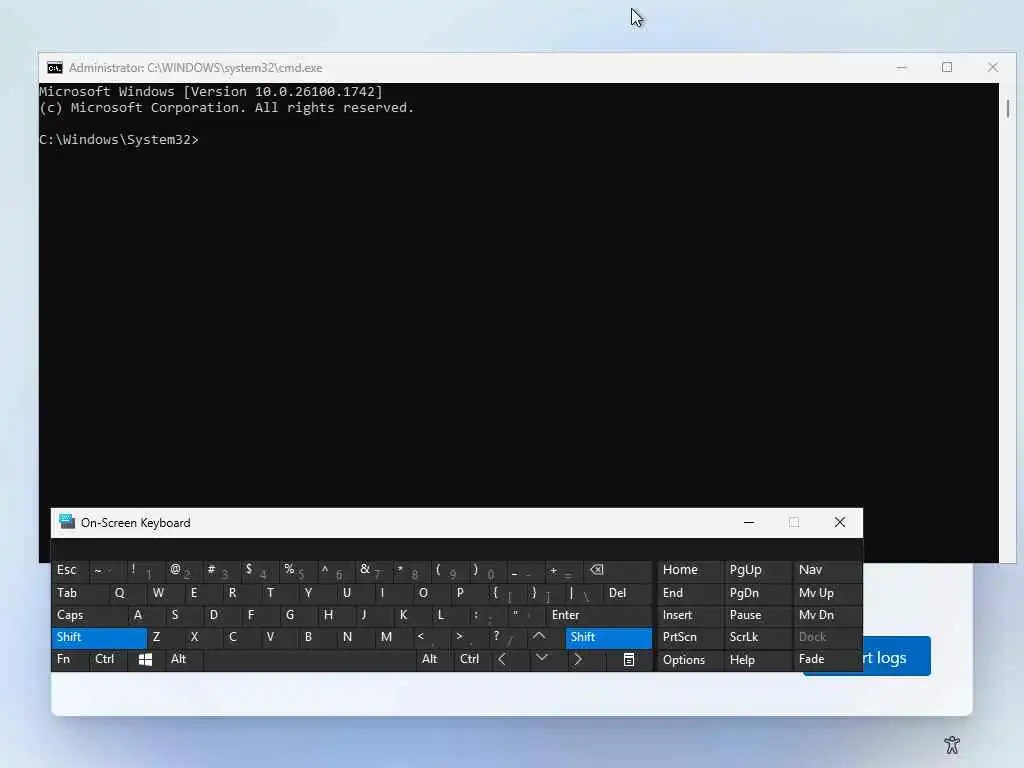The height and width of the screenshot is (768, 1024).
Task: Tap the End key
Action: click(x=690, y=593)
